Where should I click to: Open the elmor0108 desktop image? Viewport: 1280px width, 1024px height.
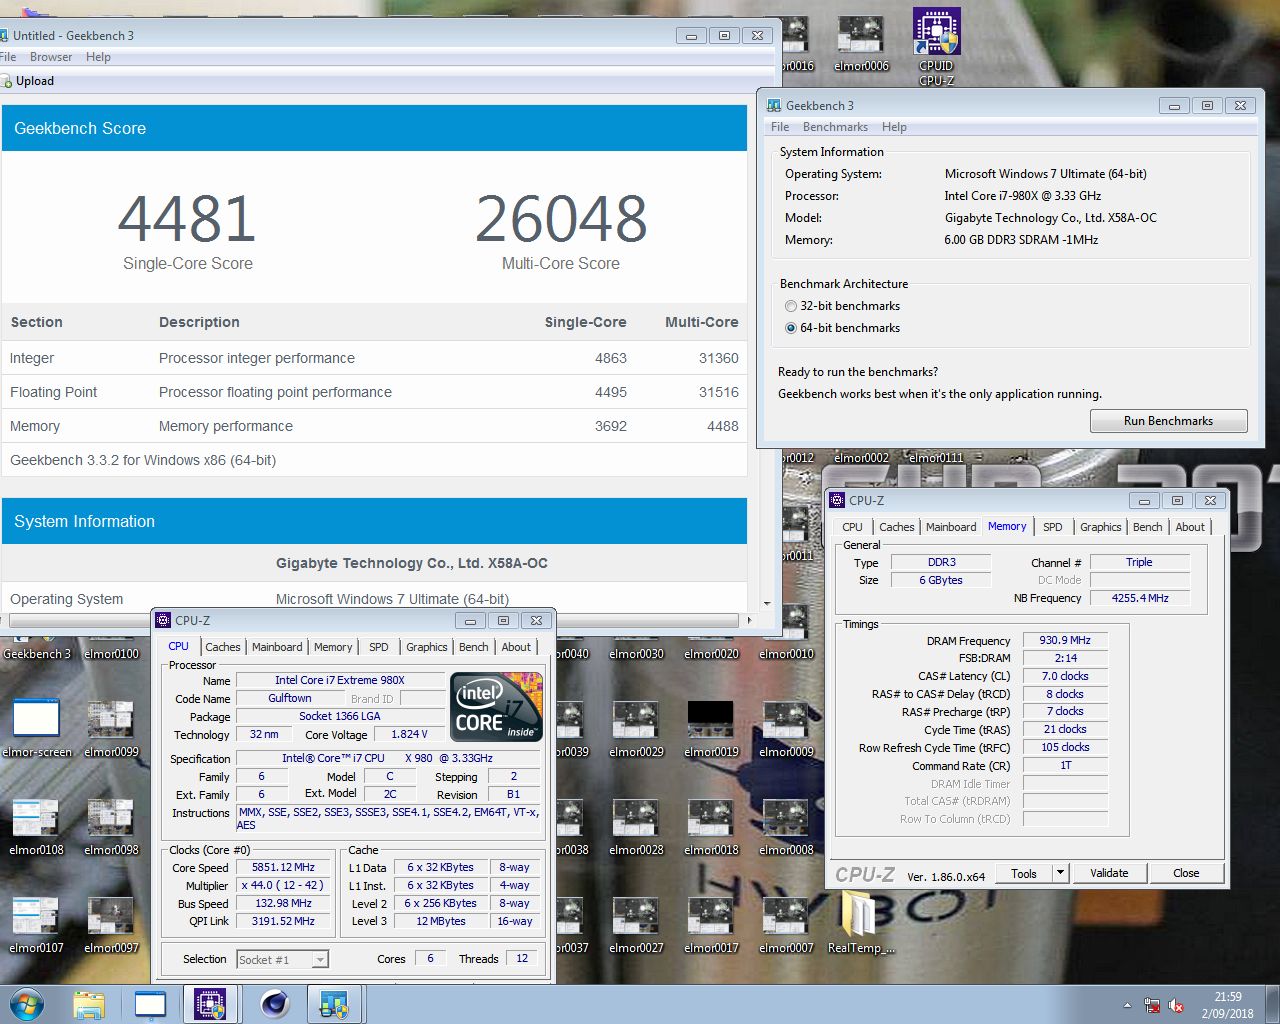[x=36, y=826]
